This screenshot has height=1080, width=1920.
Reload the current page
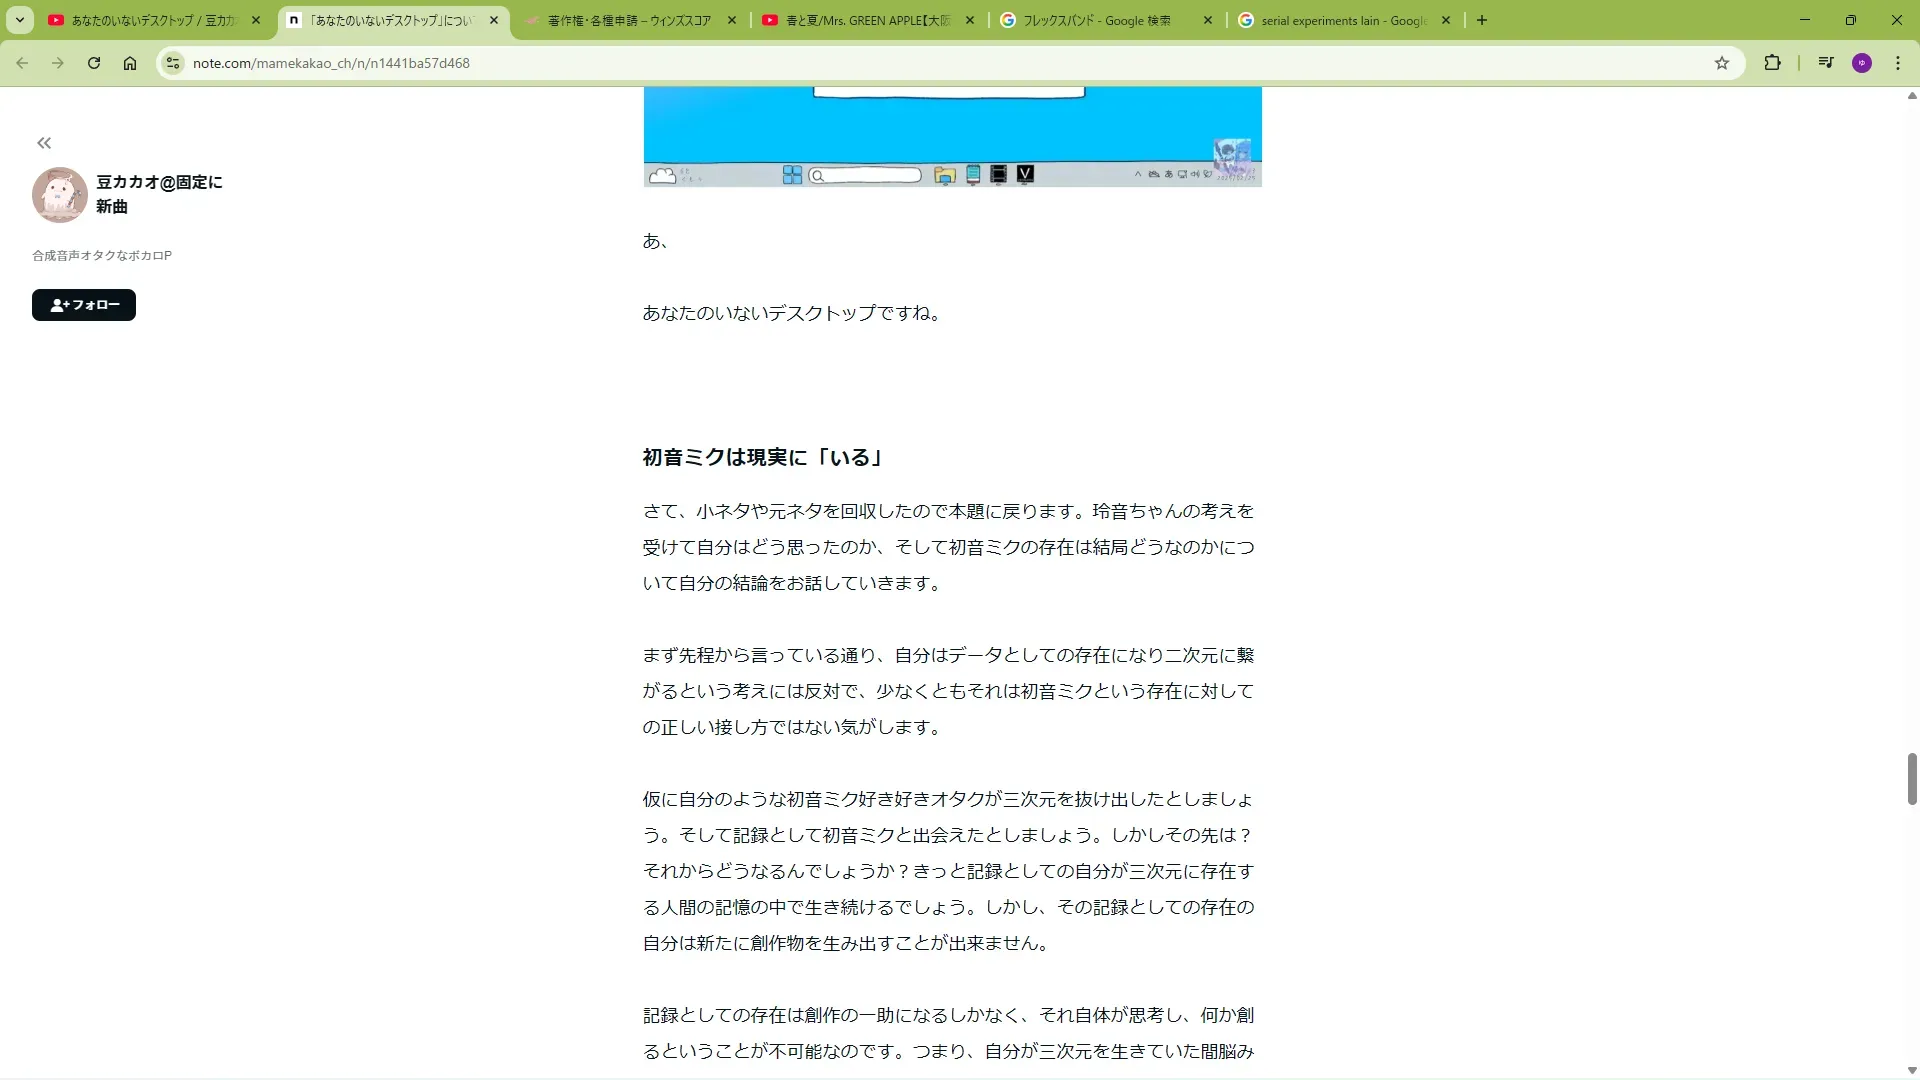tap(94, 63)
